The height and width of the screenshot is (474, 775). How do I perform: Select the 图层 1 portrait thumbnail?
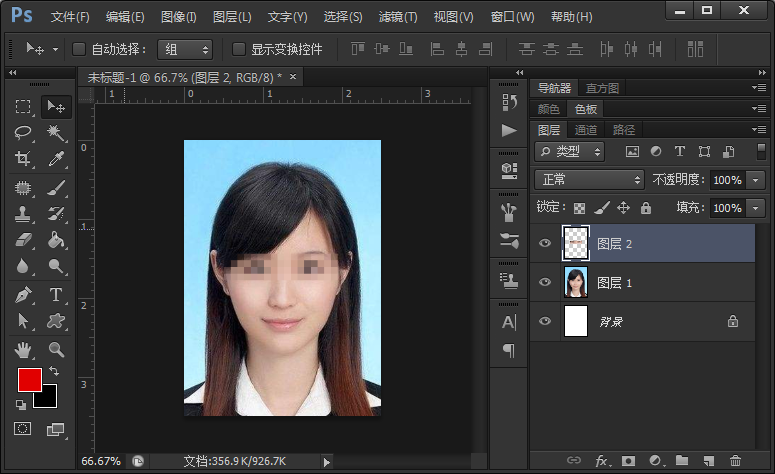tap(576, 282)
